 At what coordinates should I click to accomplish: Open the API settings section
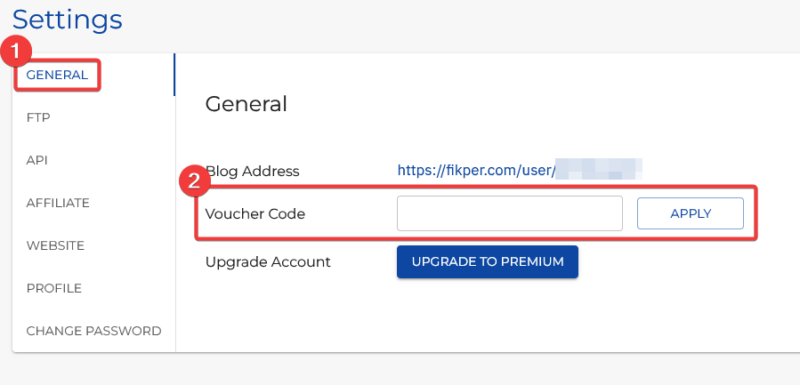[x=37, y=161]
